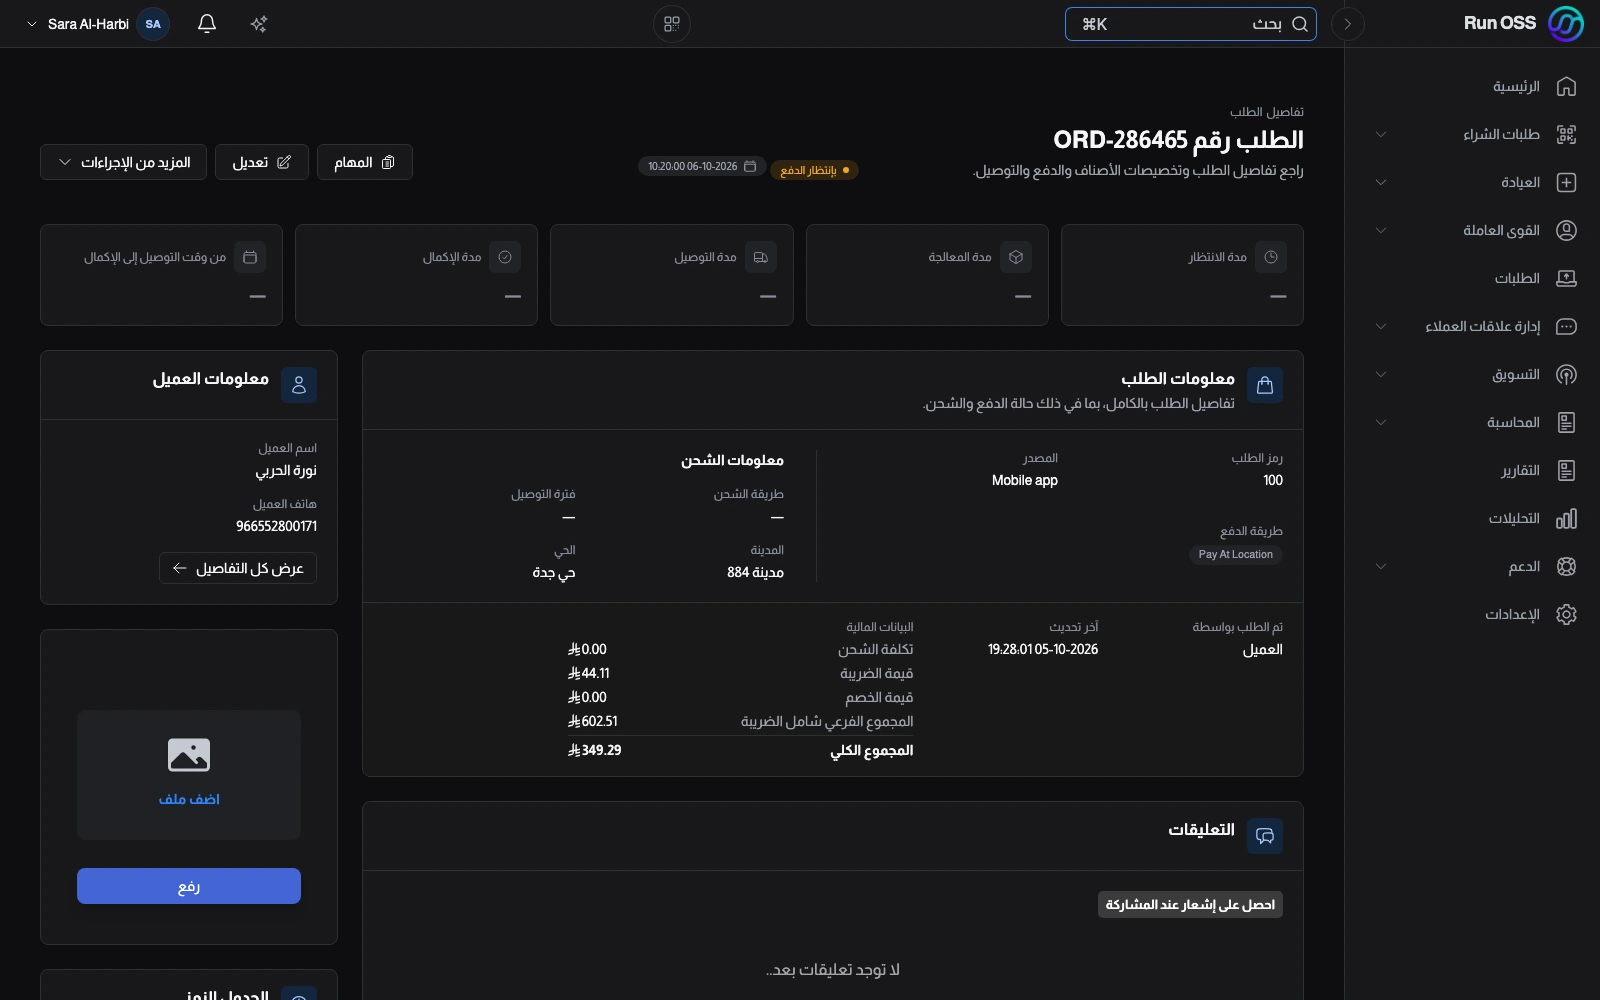Click the search magnifier icon
1600x1000 pixels.
coord(1300,24)
